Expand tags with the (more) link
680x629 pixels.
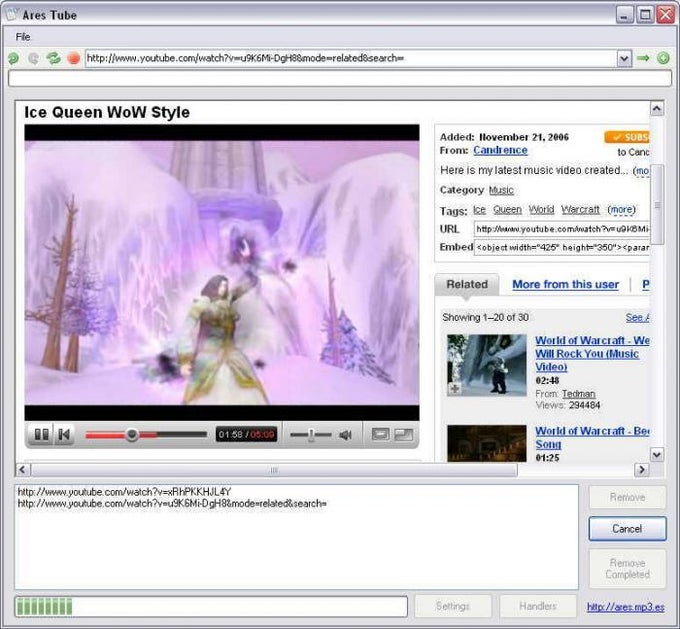[621, 210]
